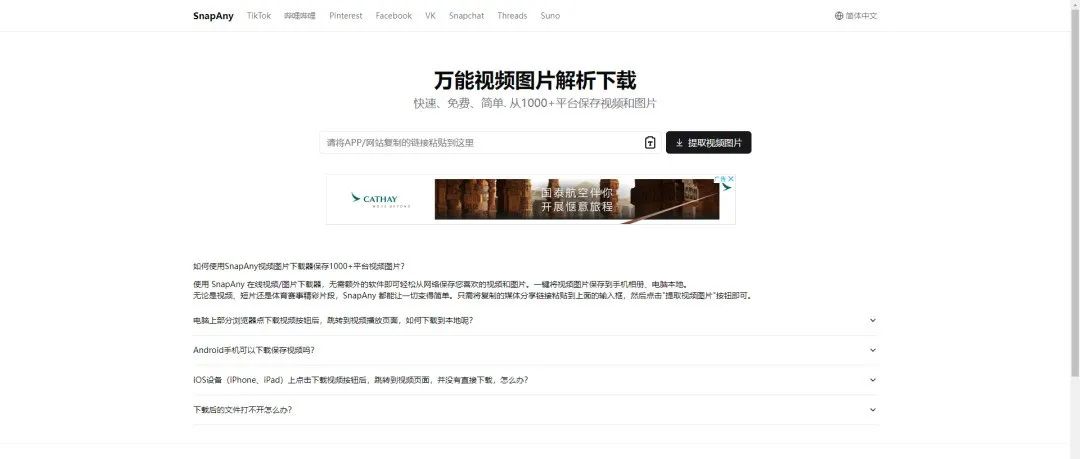Click the paste clipboard icon

[650, 143]
